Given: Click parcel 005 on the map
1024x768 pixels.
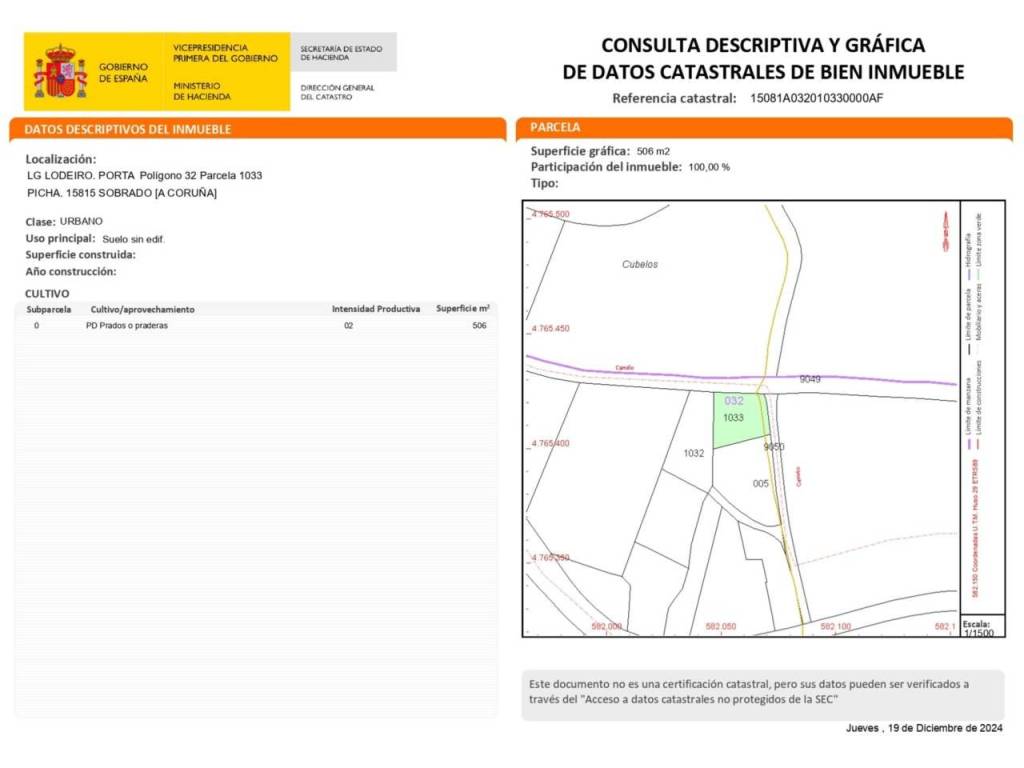Looking at the screenshot, I should [x=760, y=483].
